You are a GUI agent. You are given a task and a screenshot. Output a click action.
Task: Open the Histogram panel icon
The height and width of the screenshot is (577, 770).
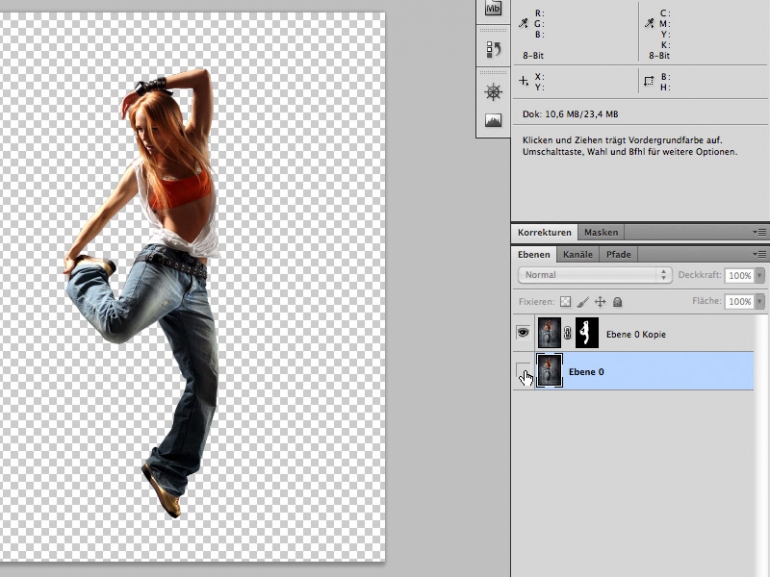[x=493, y=120]
